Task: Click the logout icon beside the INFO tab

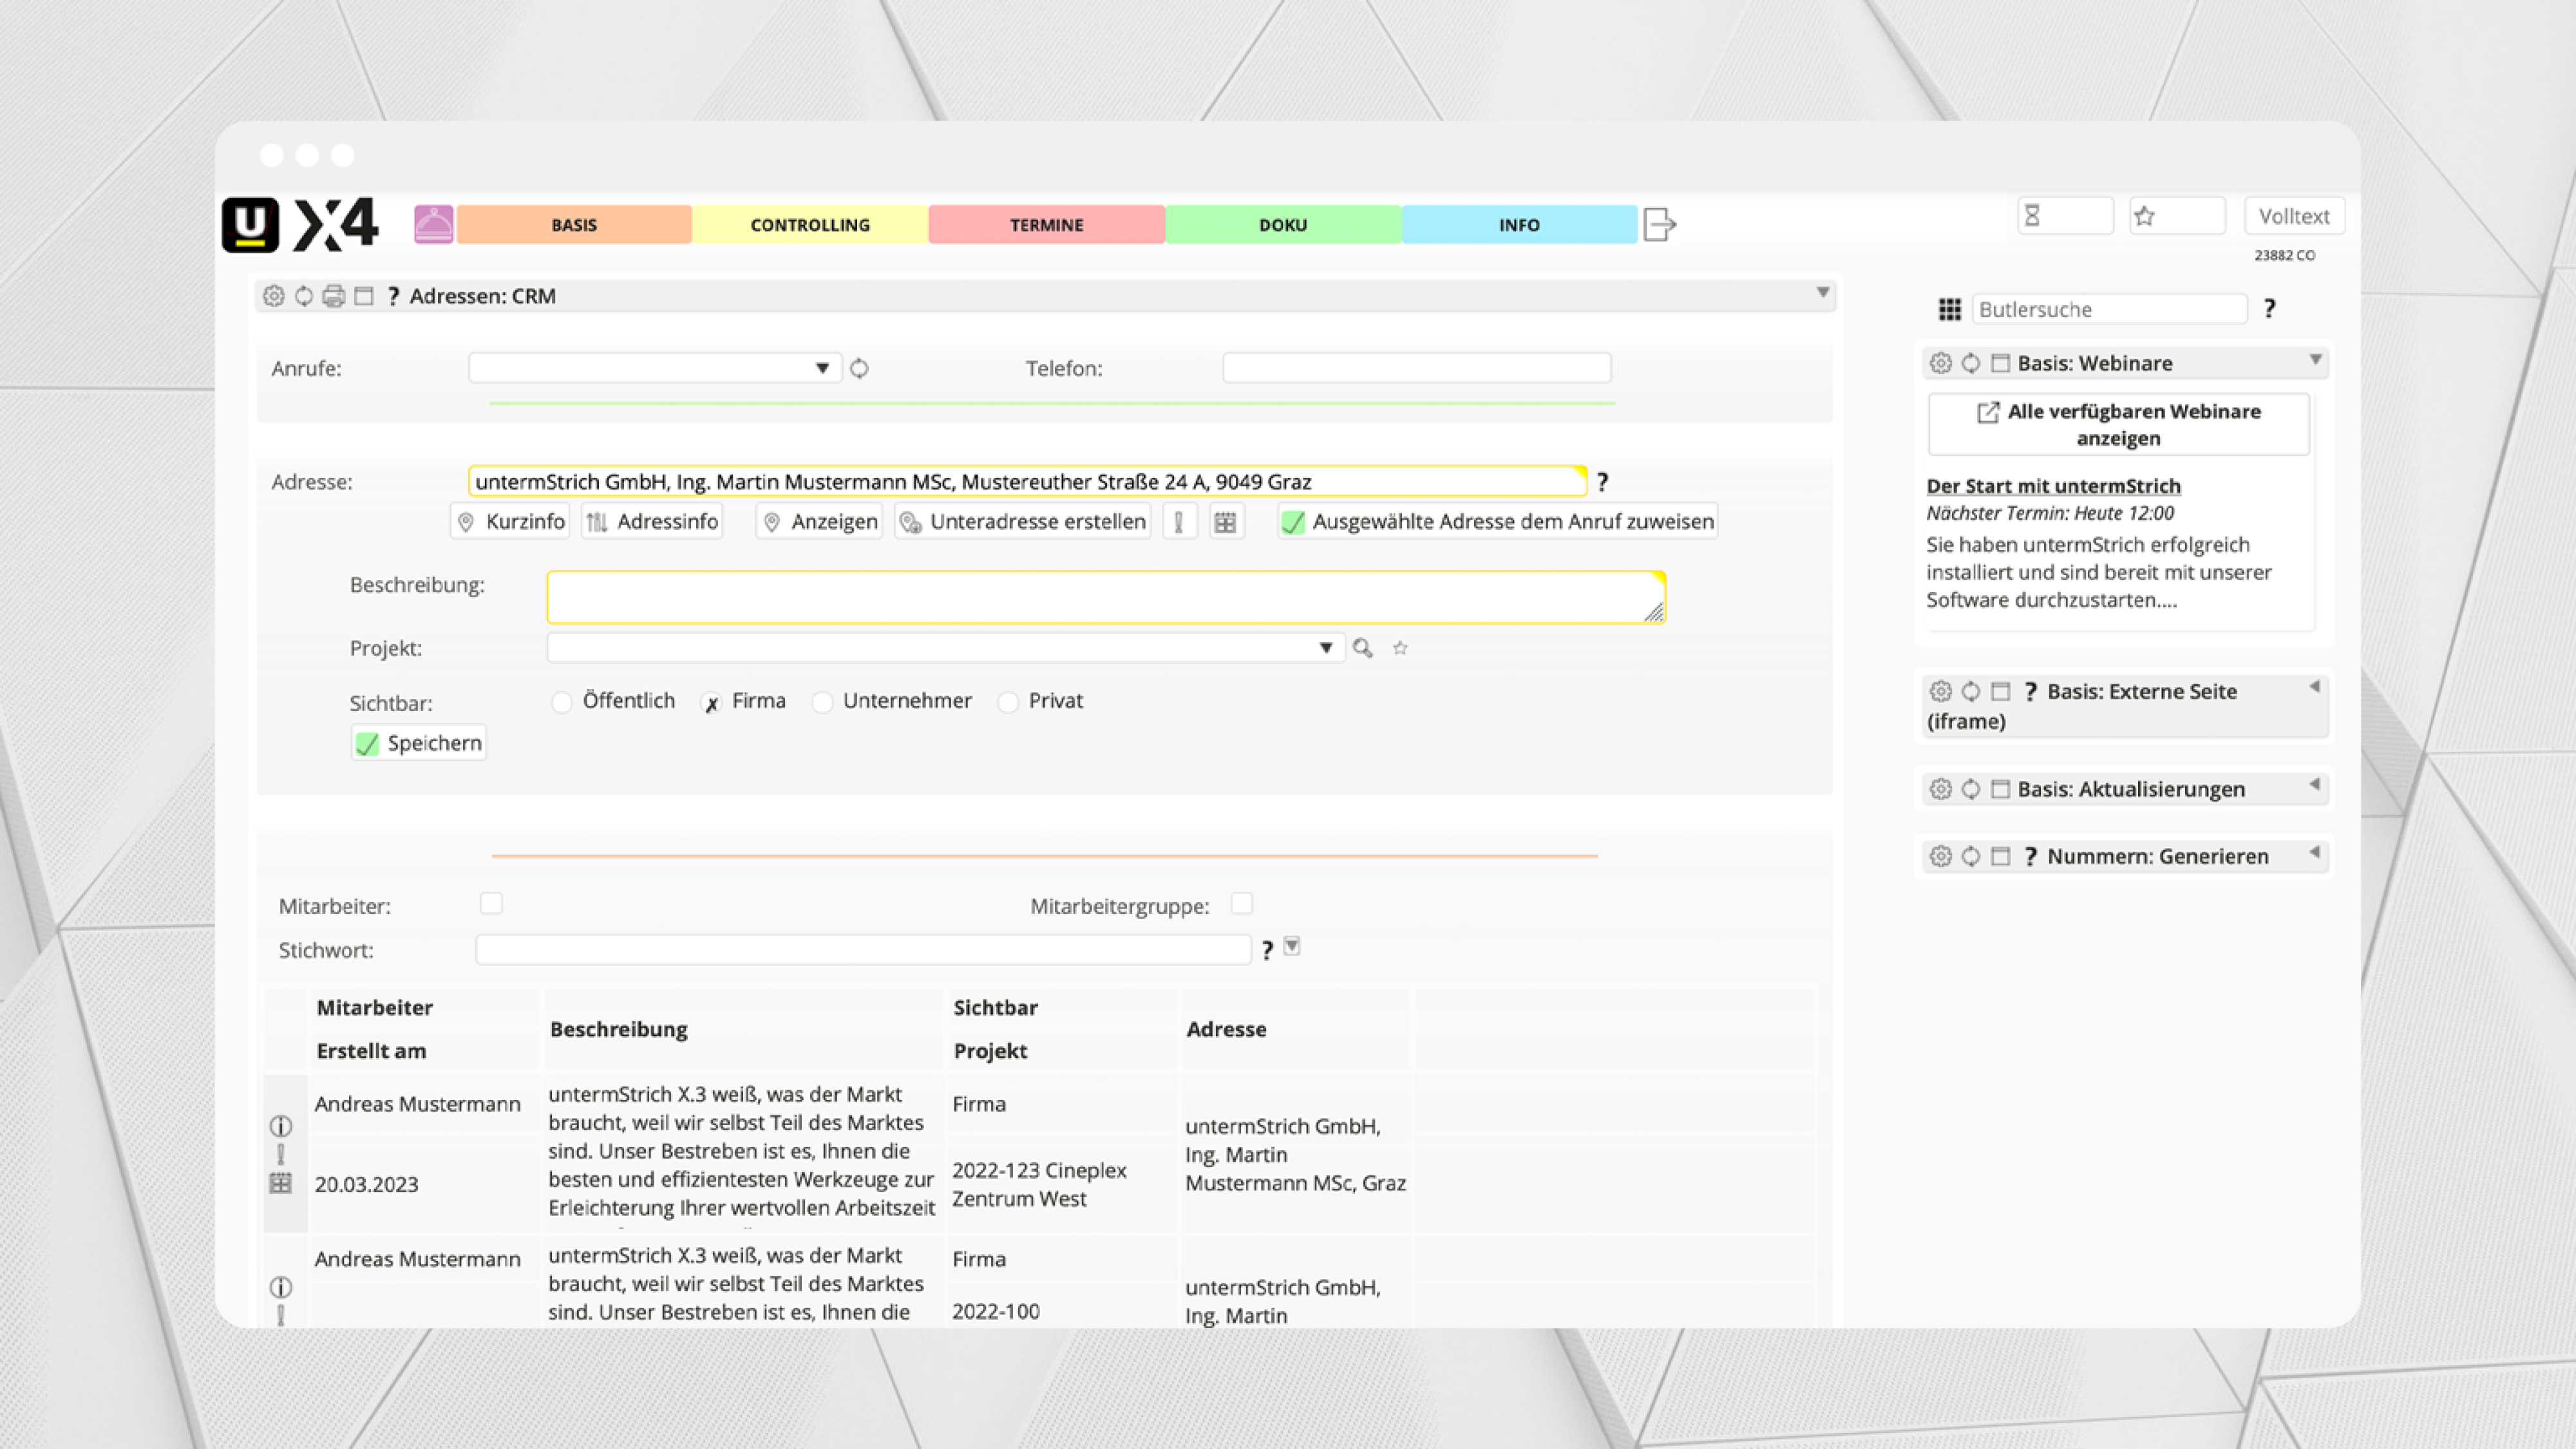Action: pos(1659,224)
